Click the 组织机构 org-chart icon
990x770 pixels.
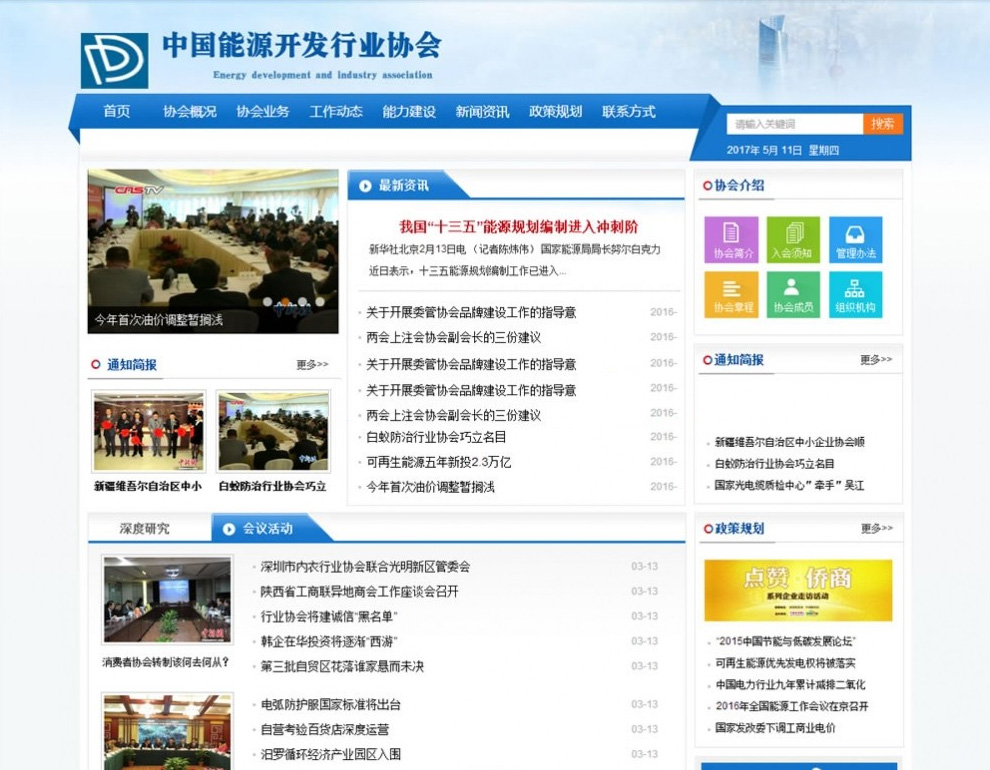855,294
